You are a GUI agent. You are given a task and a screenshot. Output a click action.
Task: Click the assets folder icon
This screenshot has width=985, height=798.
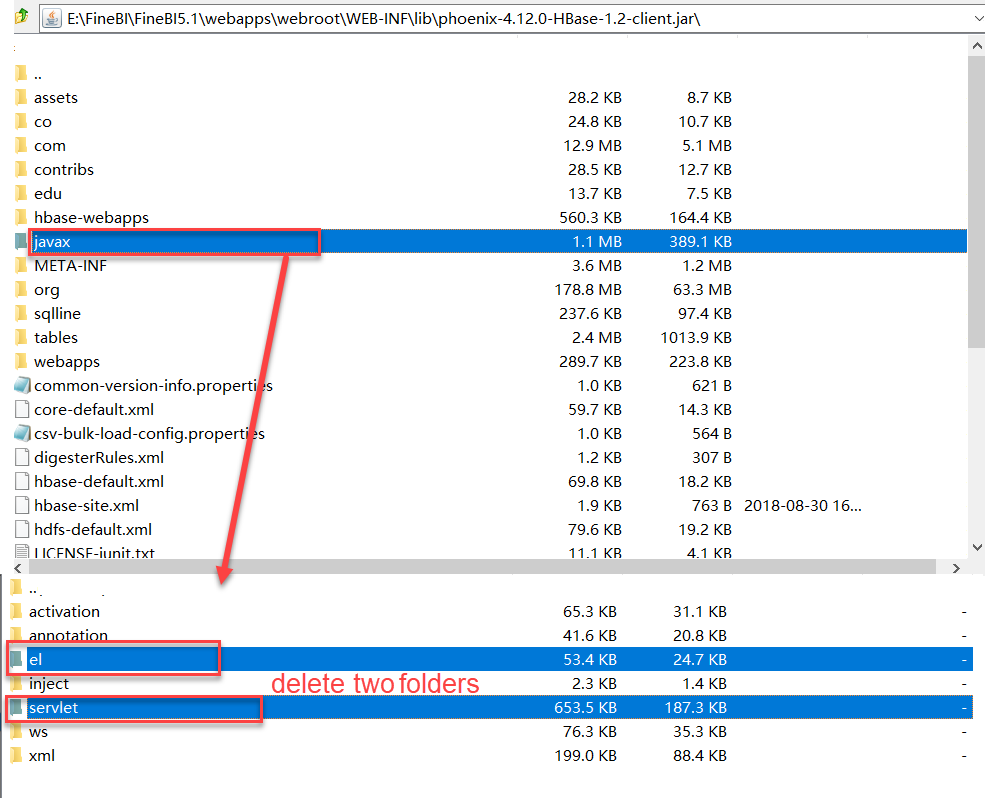(21, 97)
